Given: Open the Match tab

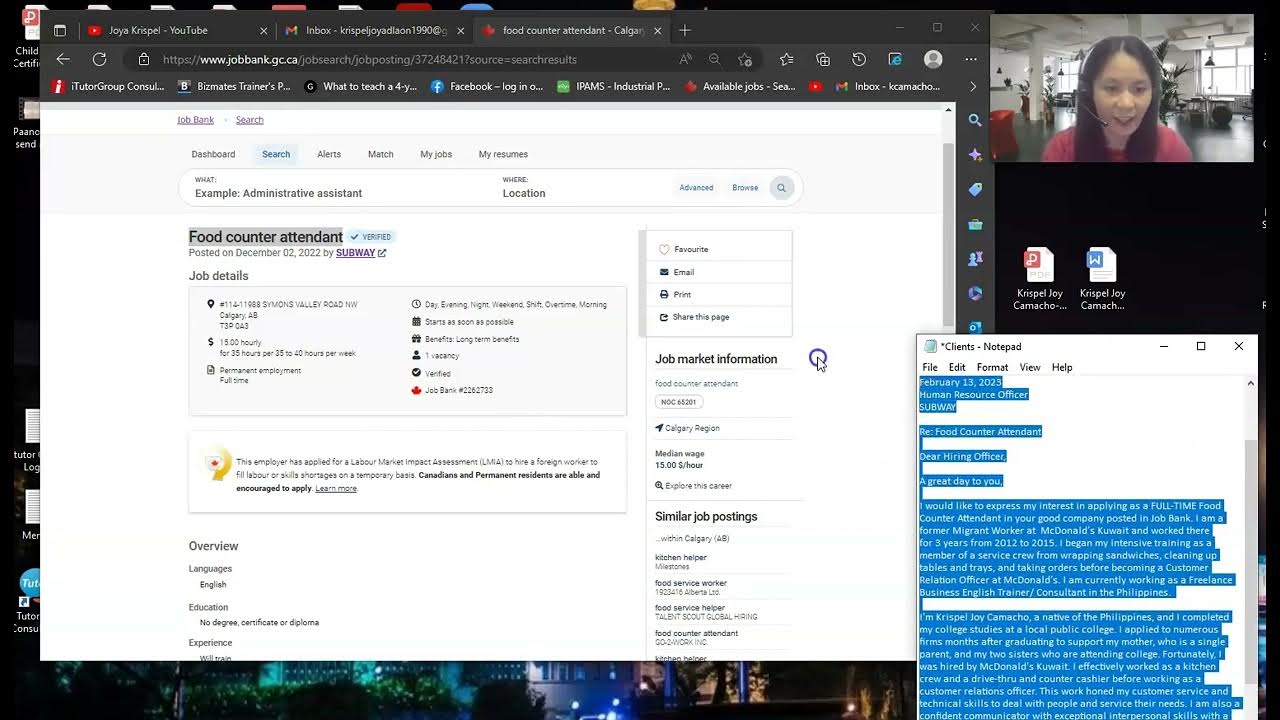Looking at the screenshot, I should point(381,154).
